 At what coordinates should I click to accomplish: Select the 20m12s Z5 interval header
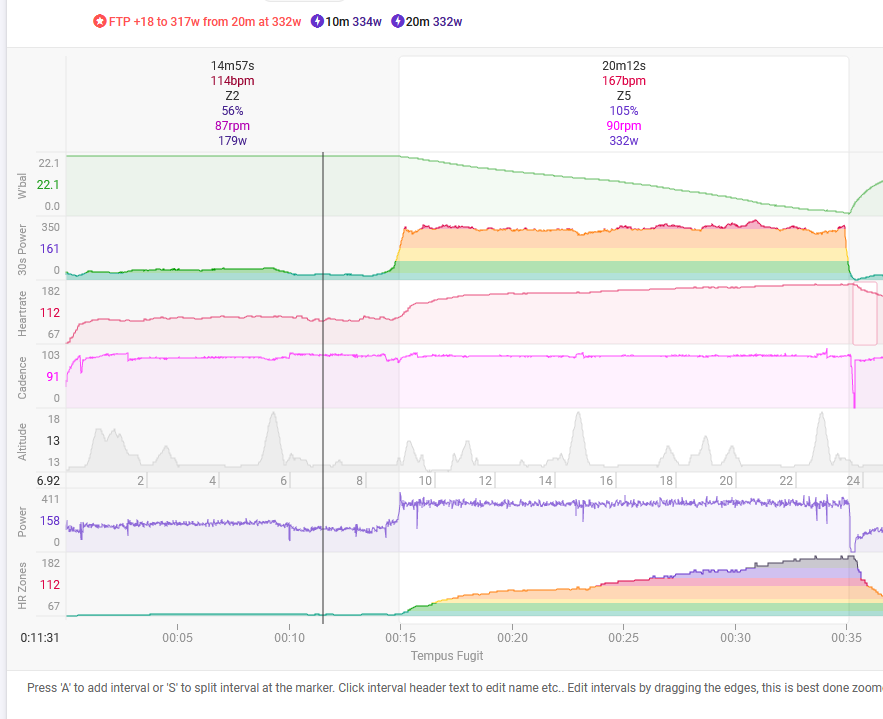(623, 103)
